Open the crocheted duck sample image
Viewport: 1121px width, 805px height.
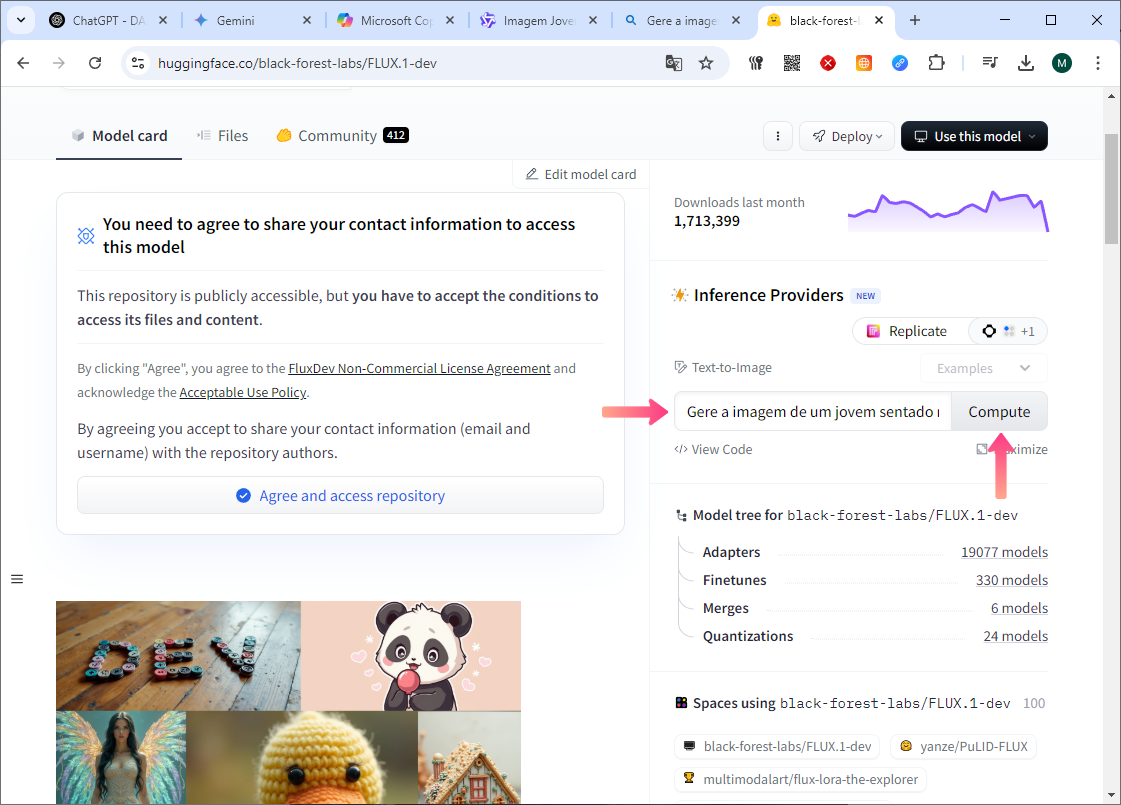click(302, 758)
